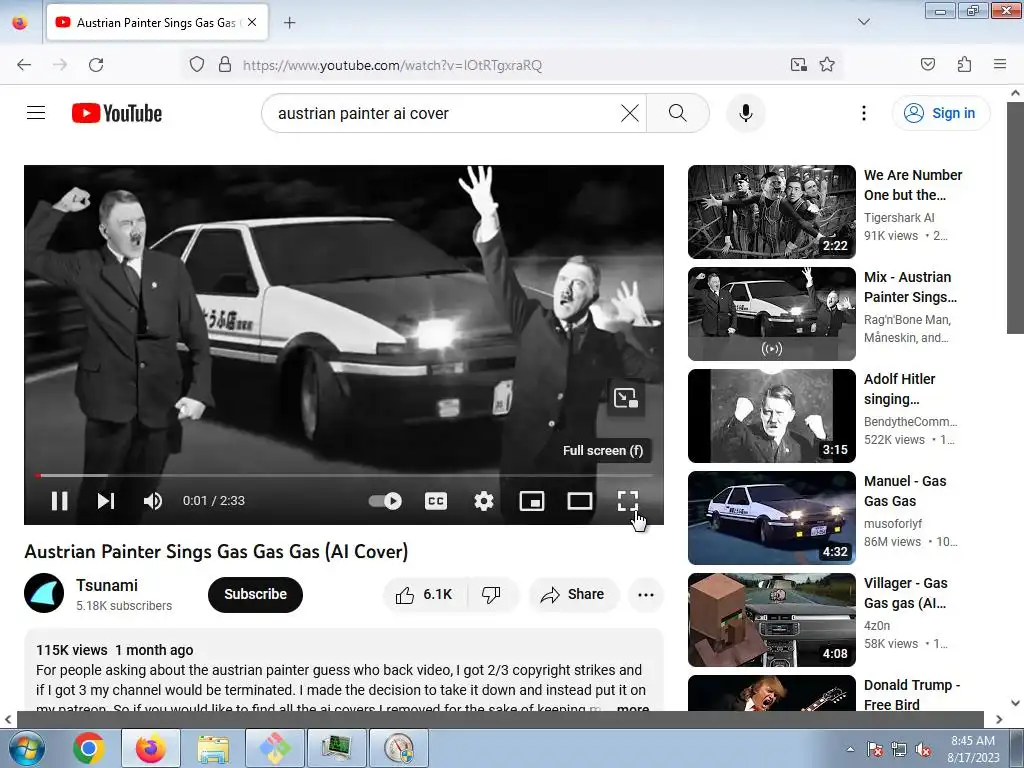This screenshot has height=768, width=1024.
Task: Open Manuel - Gas Gas Gas title
Action: (x=904, y=491)
